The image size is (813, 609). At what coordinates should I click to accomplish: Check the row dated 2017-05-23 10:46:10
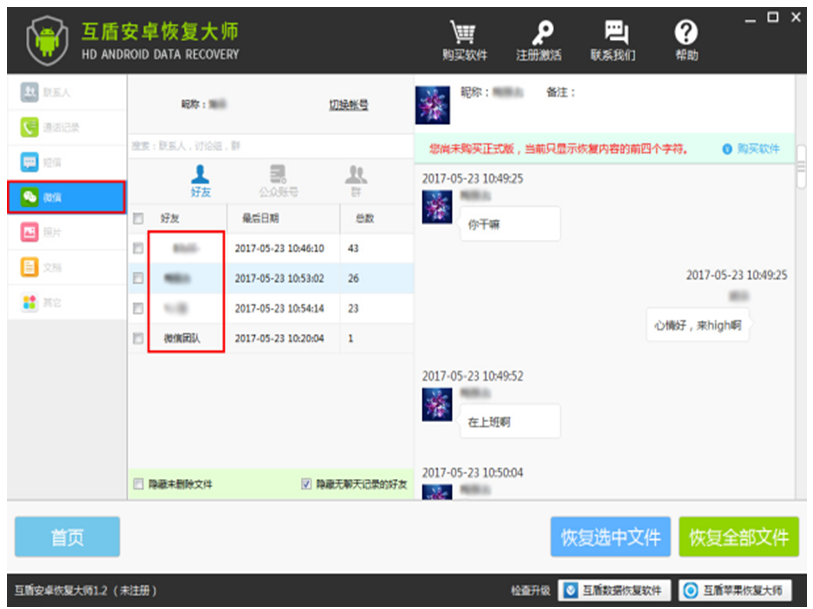(x=138, y=248)
